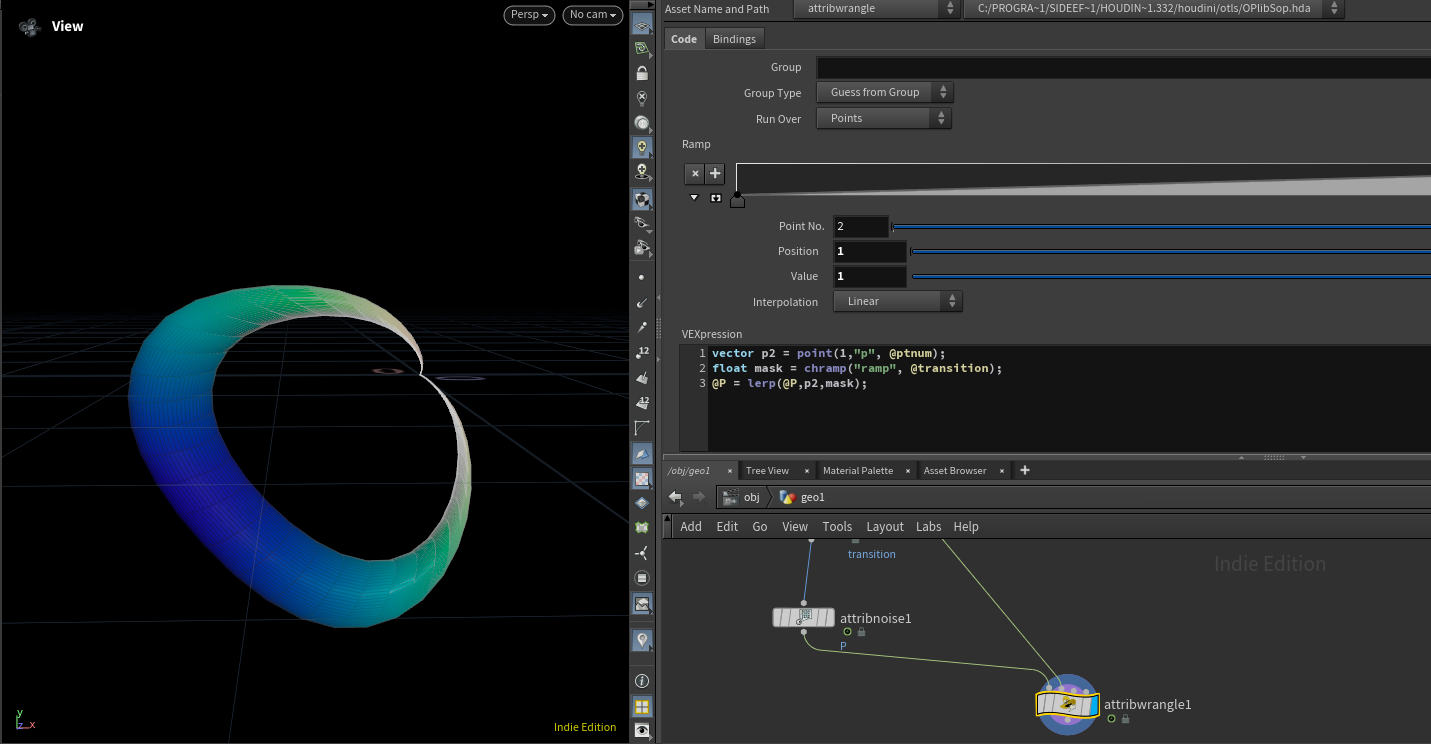
Task: Remove ramp point with the x button
Action: (x=695, y=173)
